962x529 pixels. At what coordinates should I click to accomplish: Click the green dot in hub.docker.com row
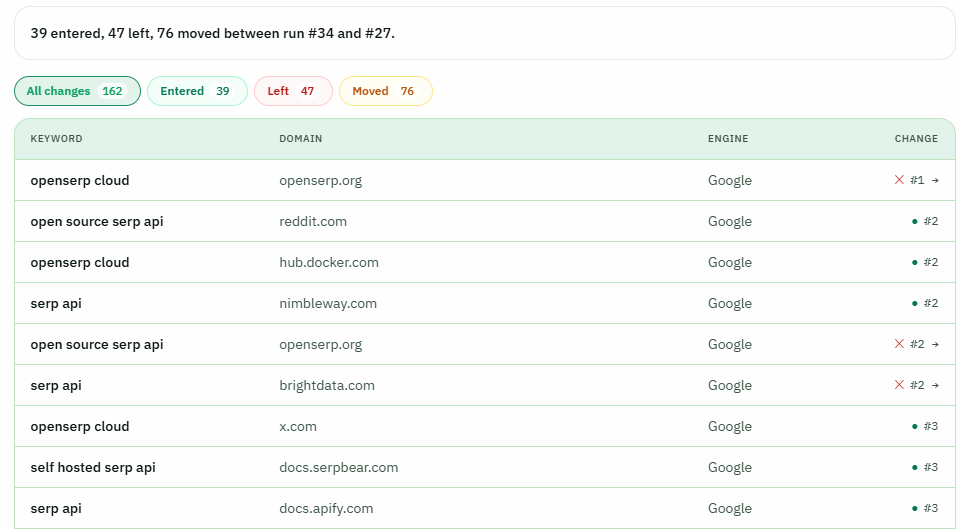pos(915,263)
